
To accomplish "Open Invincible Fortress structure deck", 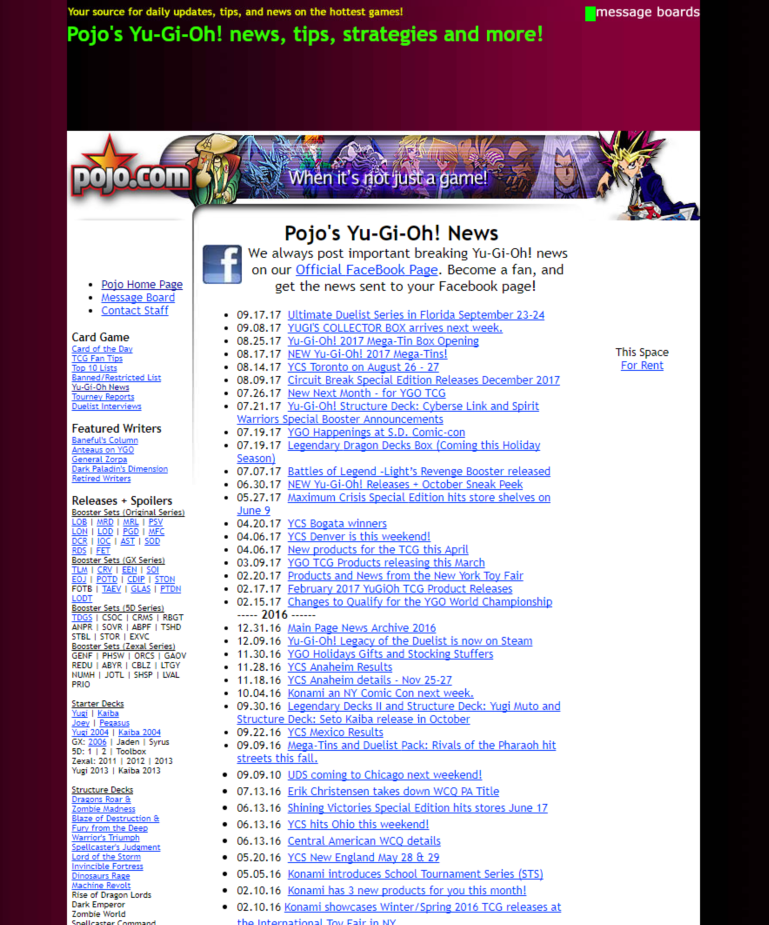I will 107,866.
